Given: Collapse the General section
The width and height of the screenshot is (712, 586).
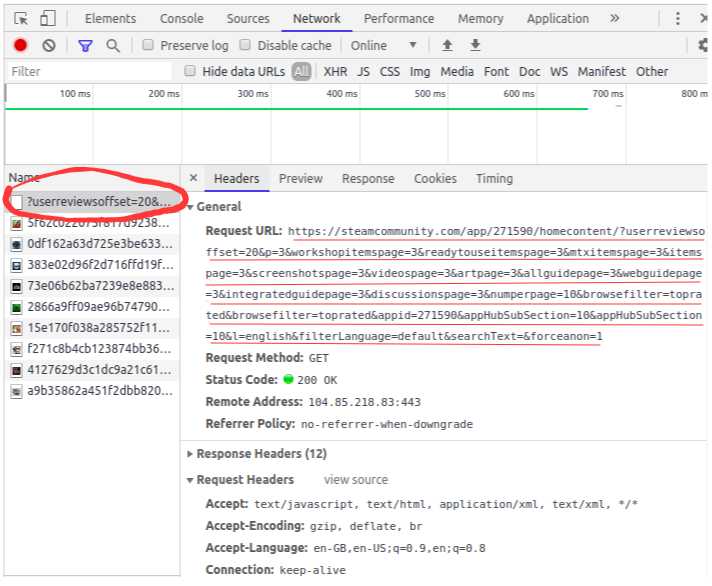Looking at the screenshot, I should coord(190,207).
